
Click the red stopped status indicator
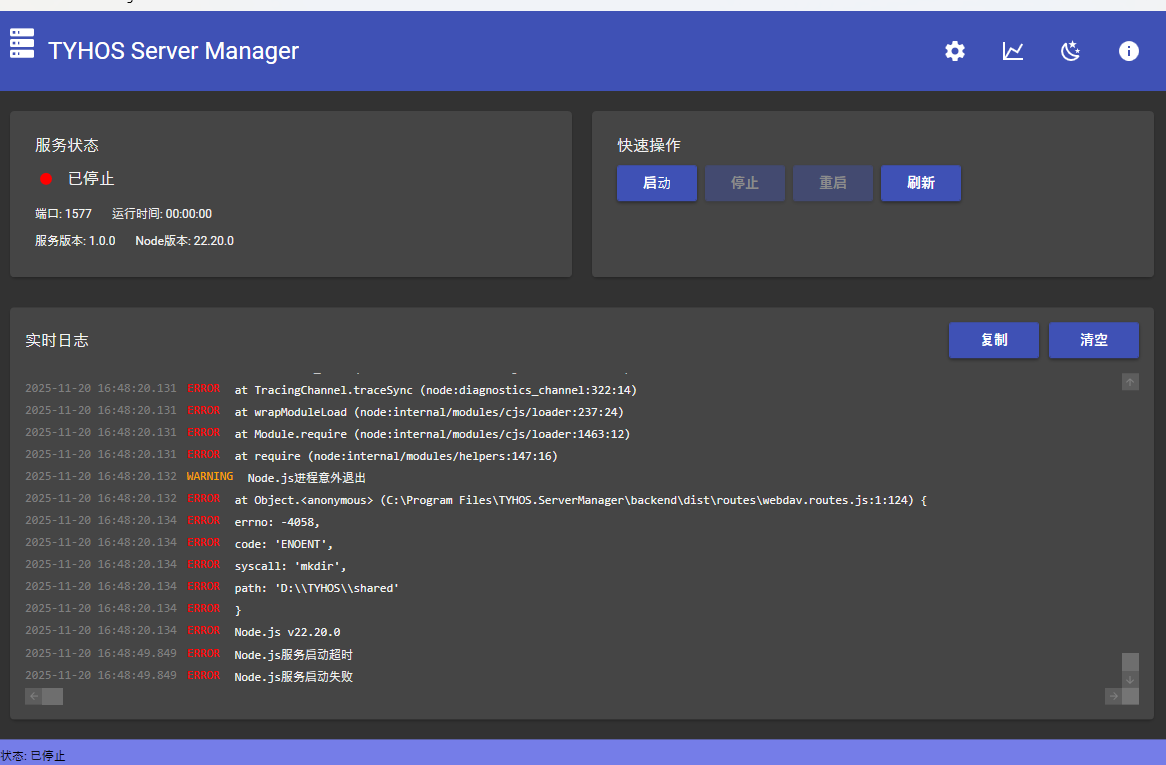pyautogui.click(x=46, y=179)
